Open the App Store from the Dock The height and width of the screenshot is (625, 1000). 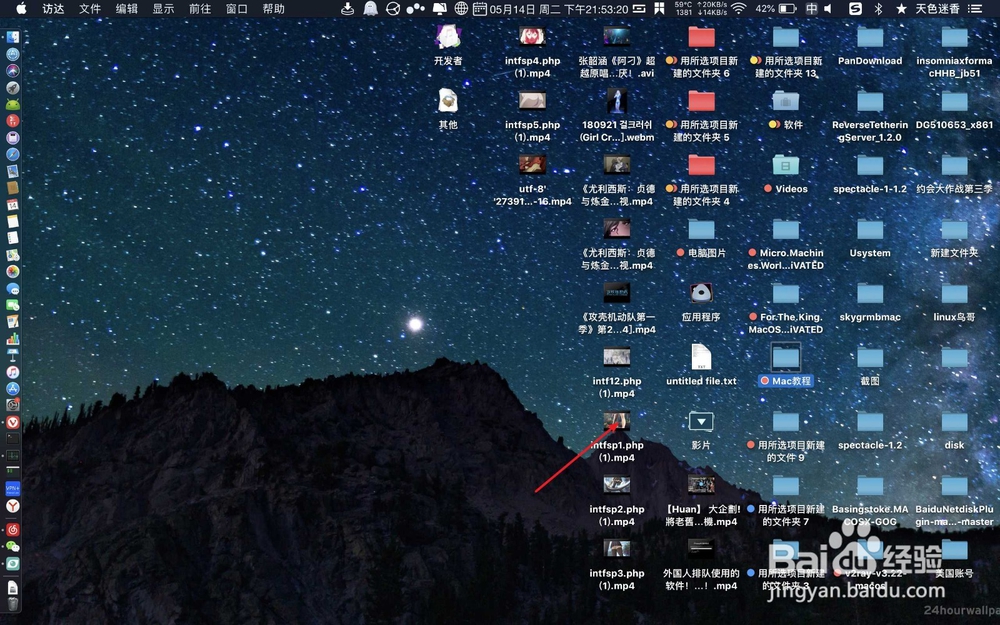tap(12, 388)
